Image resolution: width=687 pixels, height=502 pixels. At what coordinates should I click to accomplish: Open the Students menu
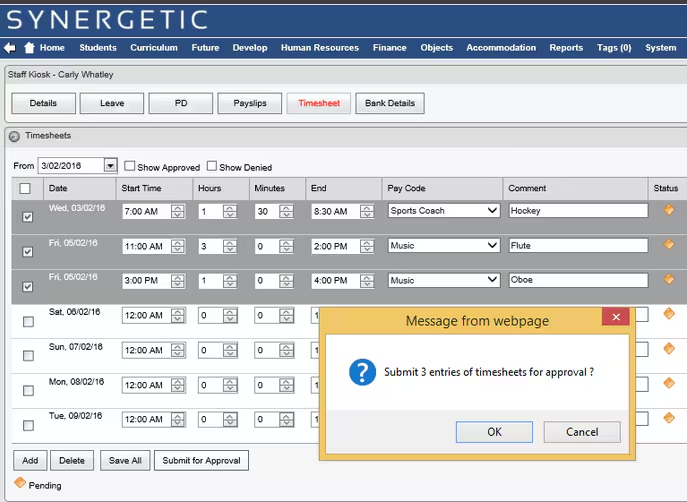pos(98,48)
